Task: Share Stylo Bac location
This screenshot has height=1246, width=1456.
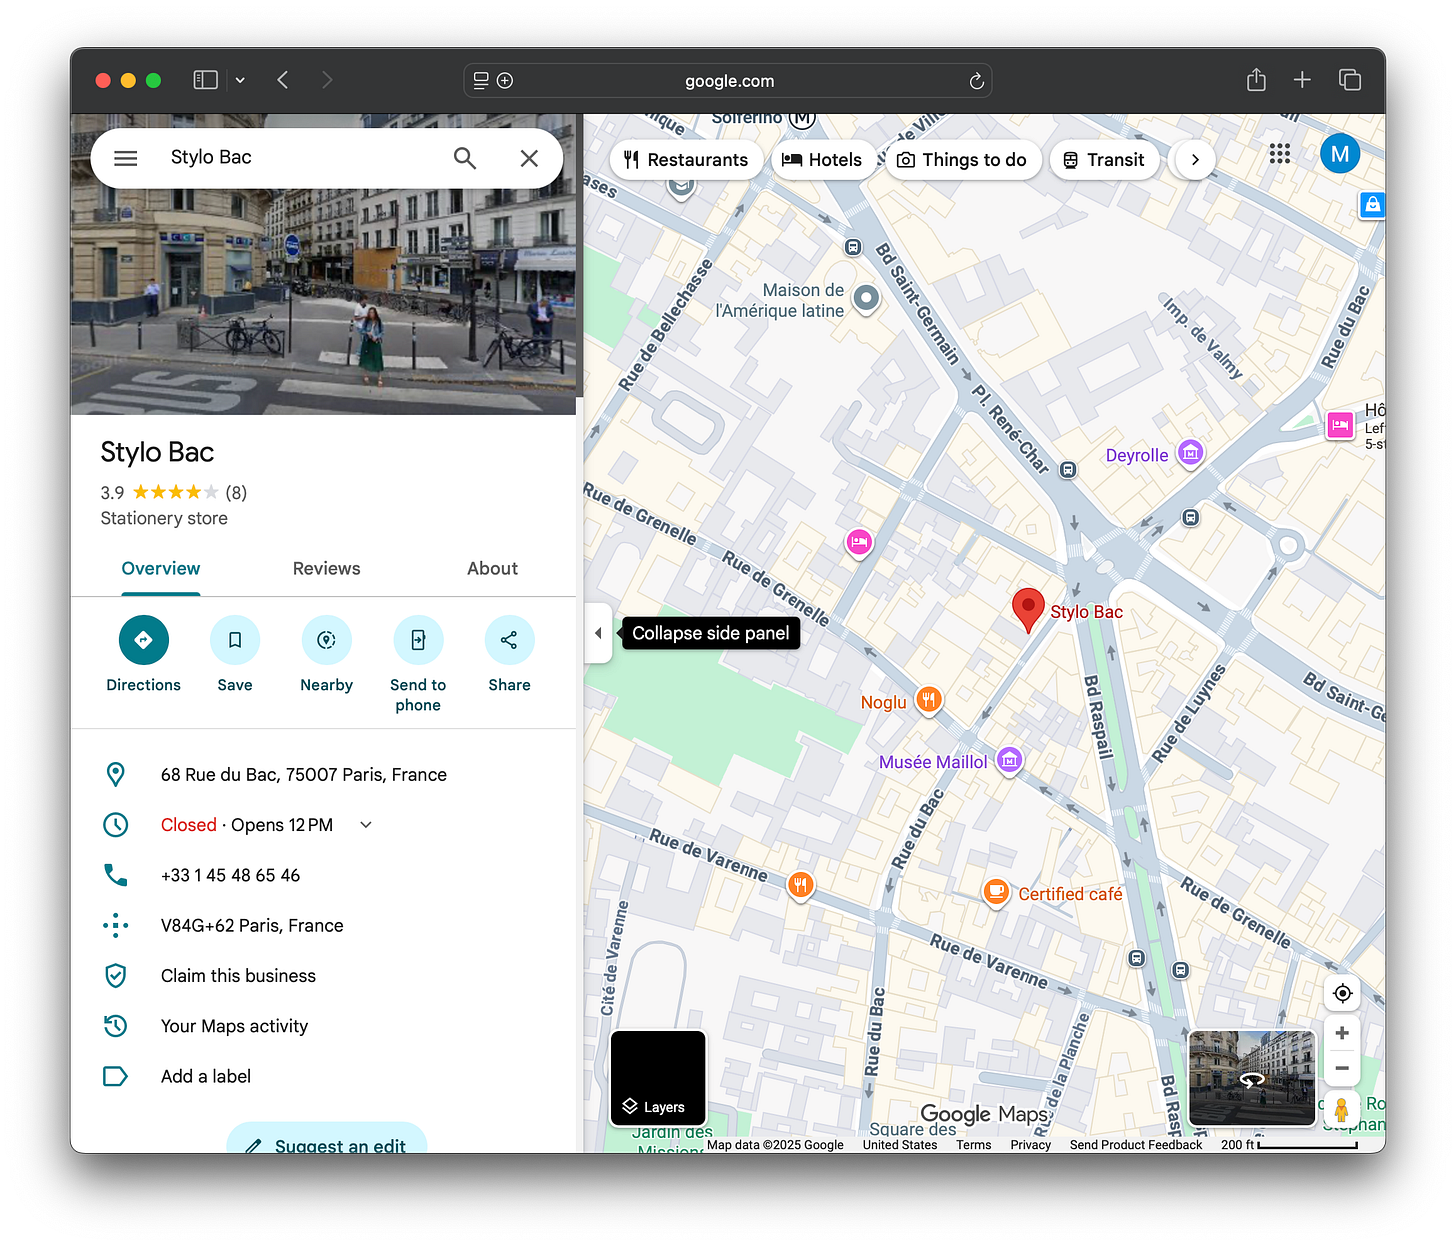Action: pyautogui.click(x=510, y=655)
